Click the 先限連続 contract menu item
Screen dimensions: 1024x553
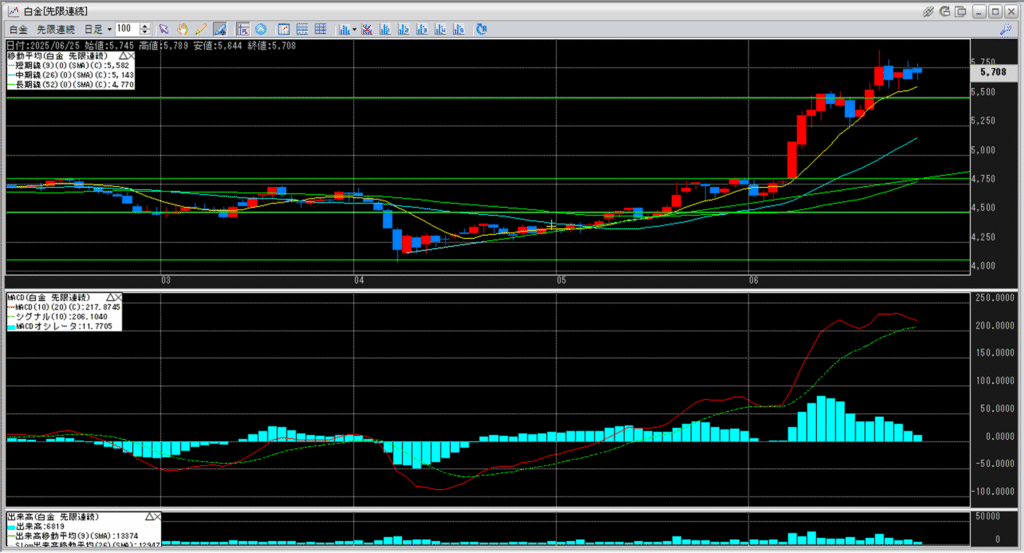click(x=56, y=29)
